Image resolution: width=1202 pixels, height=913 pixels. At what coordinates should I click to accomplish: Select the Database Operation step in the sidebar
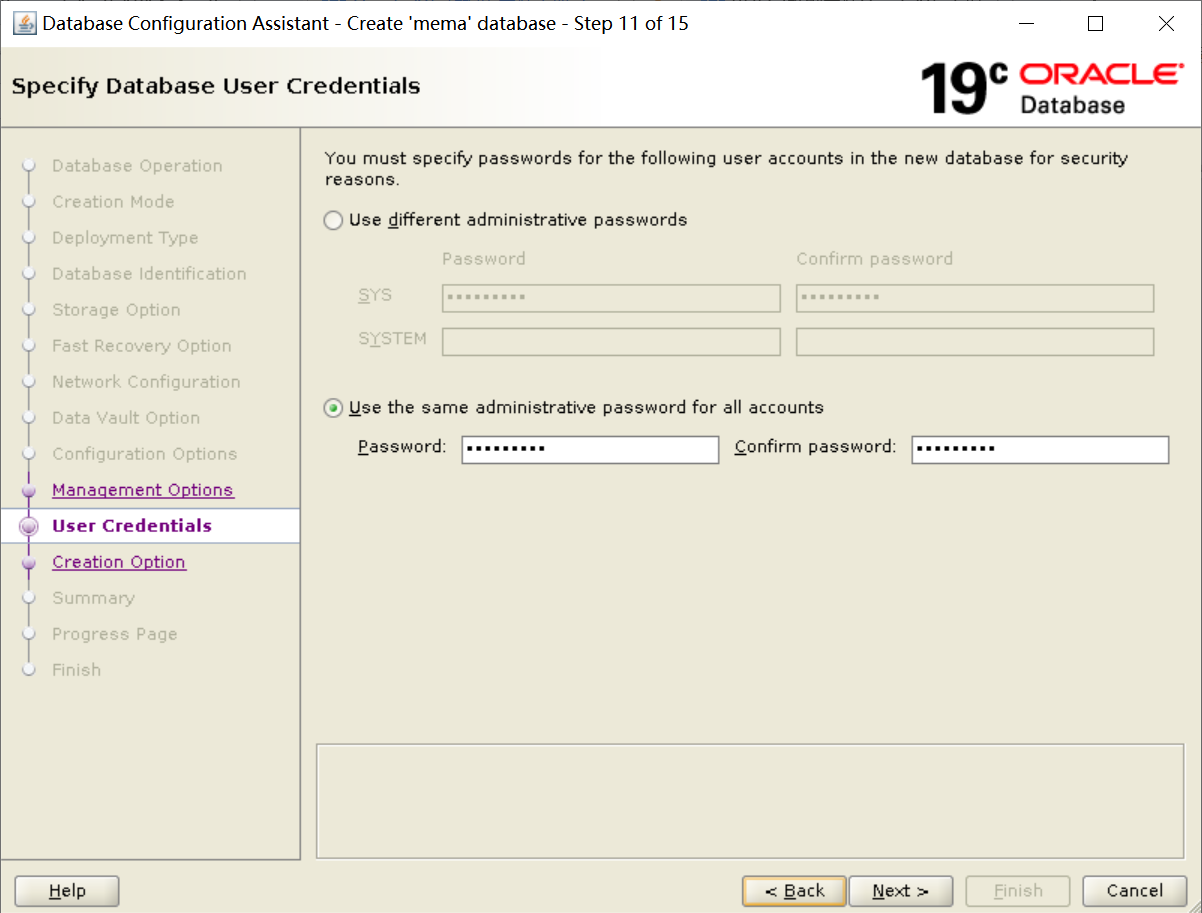(137, 165)
